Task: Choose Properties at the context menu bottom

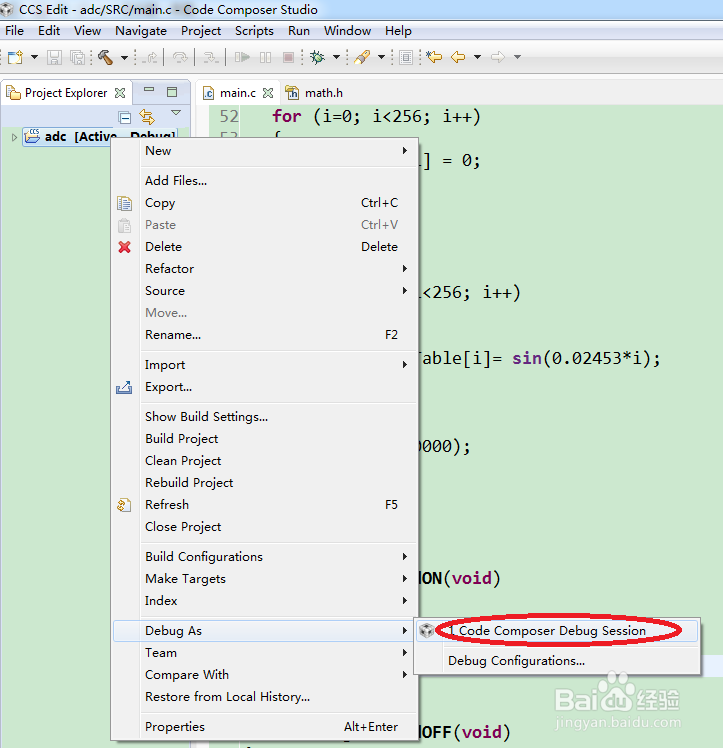Action: pos(265,727)
